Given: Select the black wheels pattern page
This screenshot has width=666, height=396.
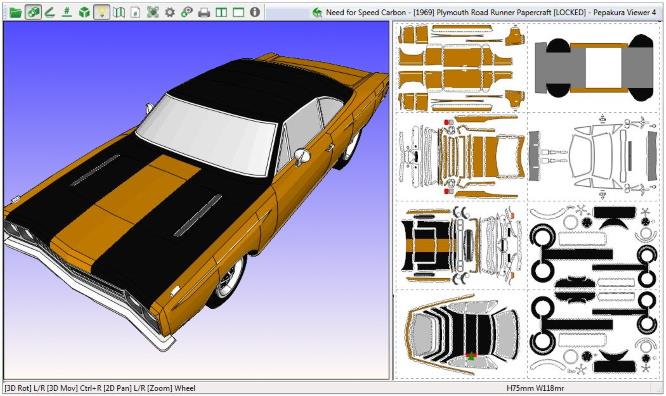Looking at the screenshot, I should click(594, 245).
